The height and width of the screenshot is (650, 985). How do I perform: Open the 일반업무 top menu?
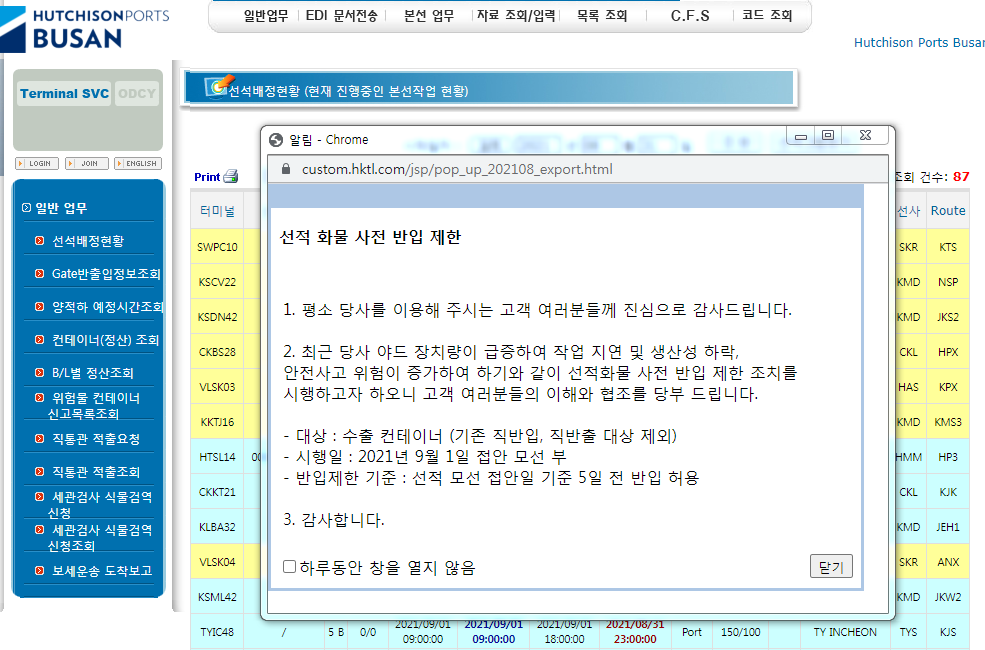[266, 16]
